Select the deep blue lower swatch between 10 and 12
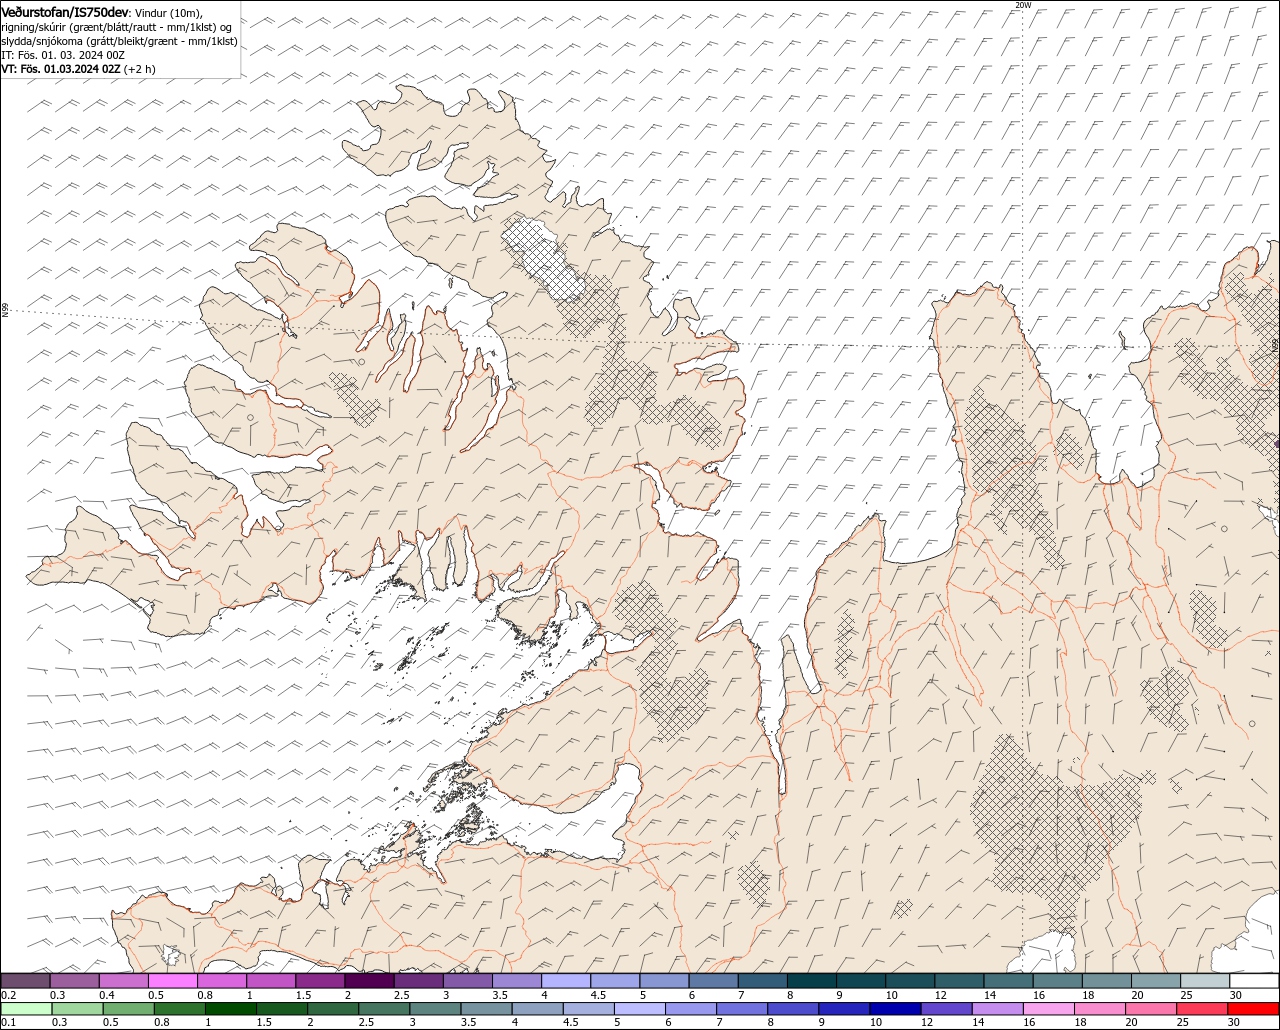Viewport: 1280px width, 1030px height. tap(897, 1009)
